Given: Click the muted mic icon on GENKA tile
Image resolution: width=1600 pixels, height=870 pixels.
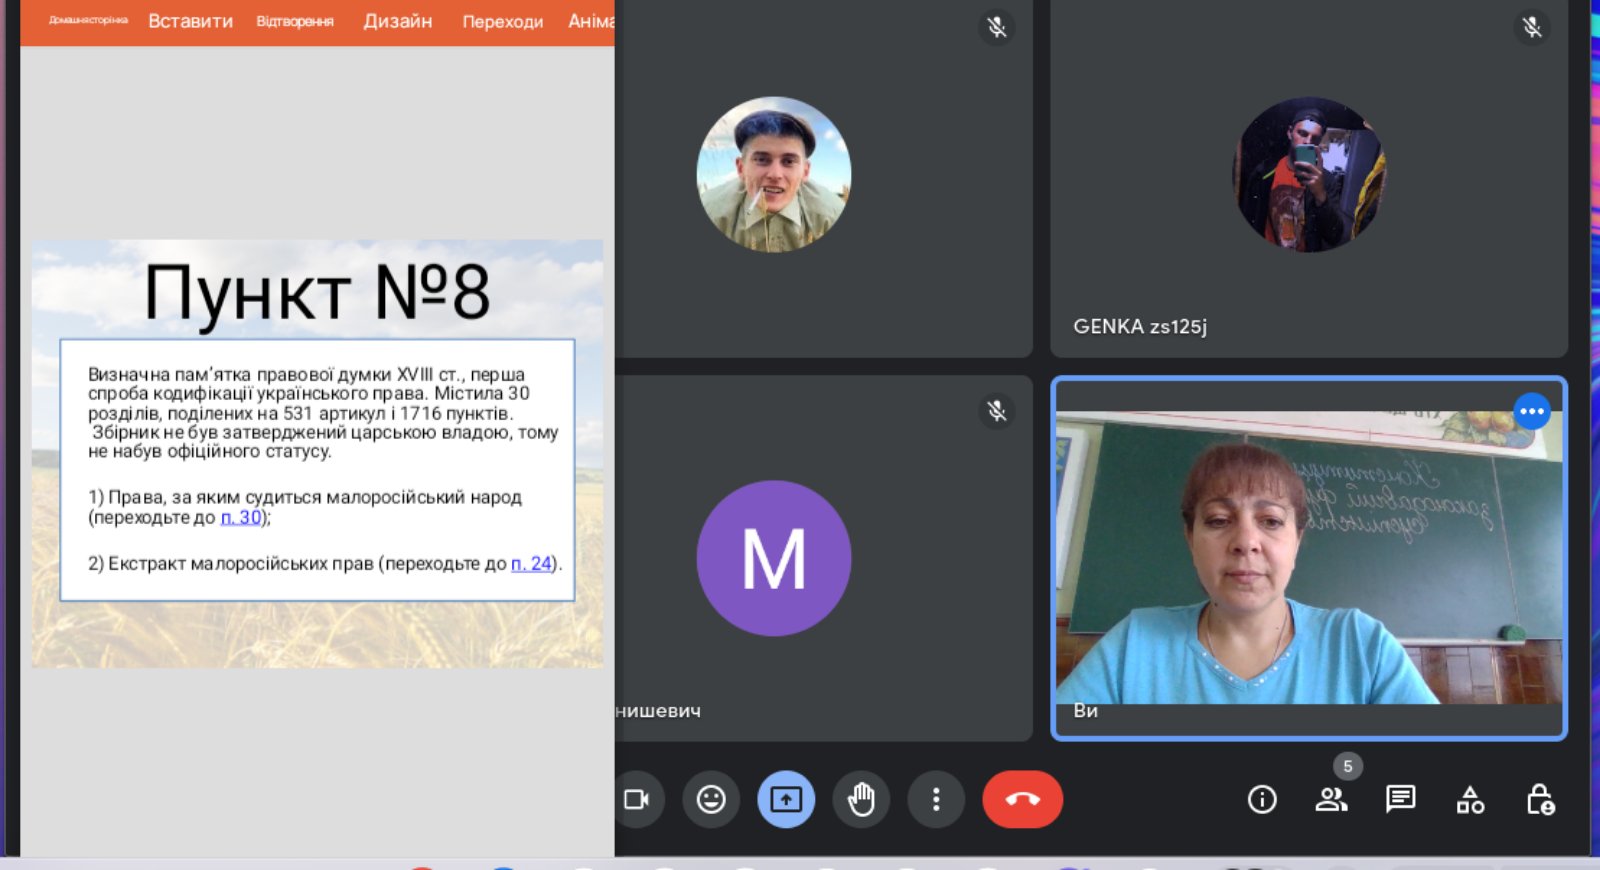Looking at the screenshot, I should (x=1532, y=27).
